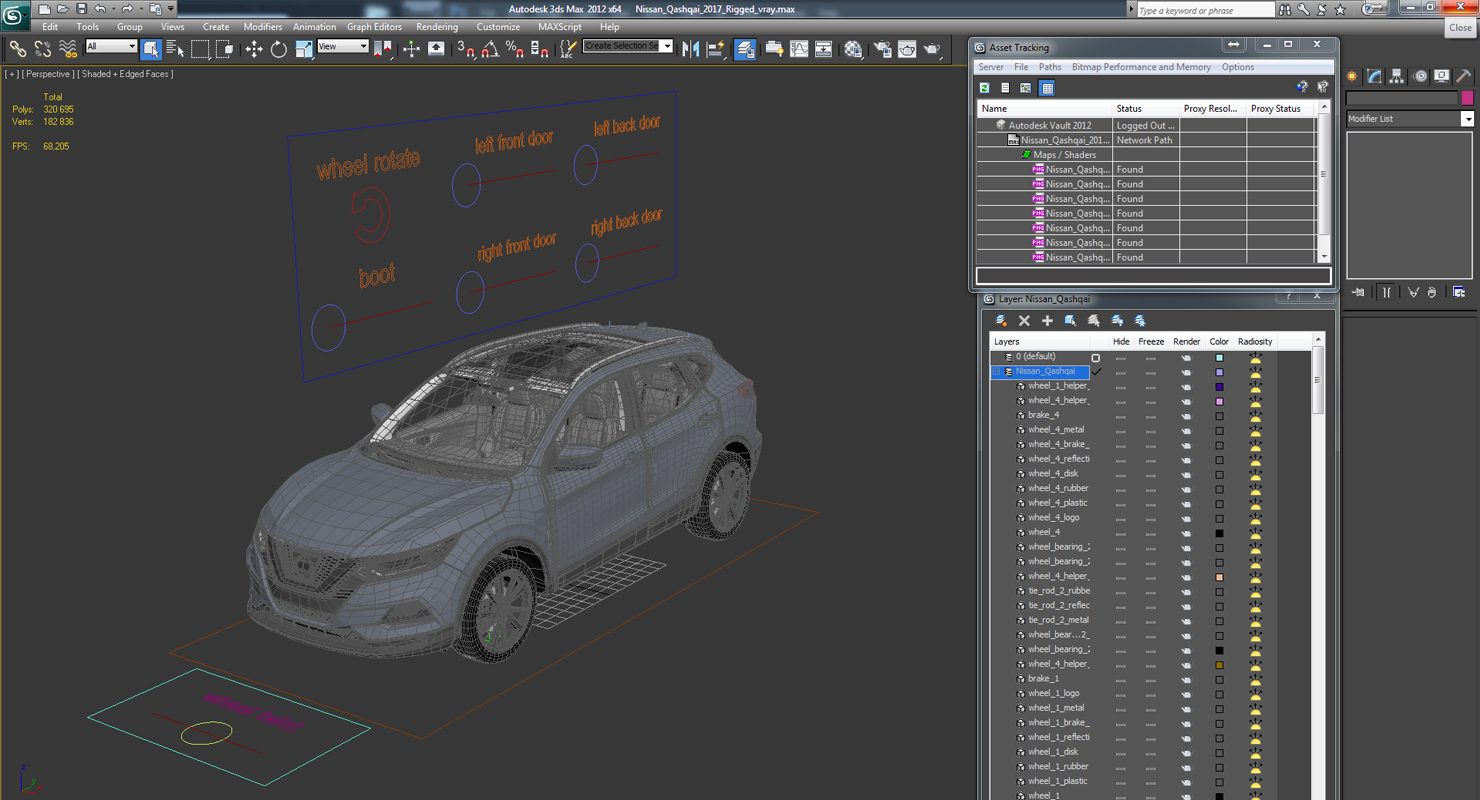Open the Modifiers menu
This screenshot has height=800, width=1480.
(263, 27)
